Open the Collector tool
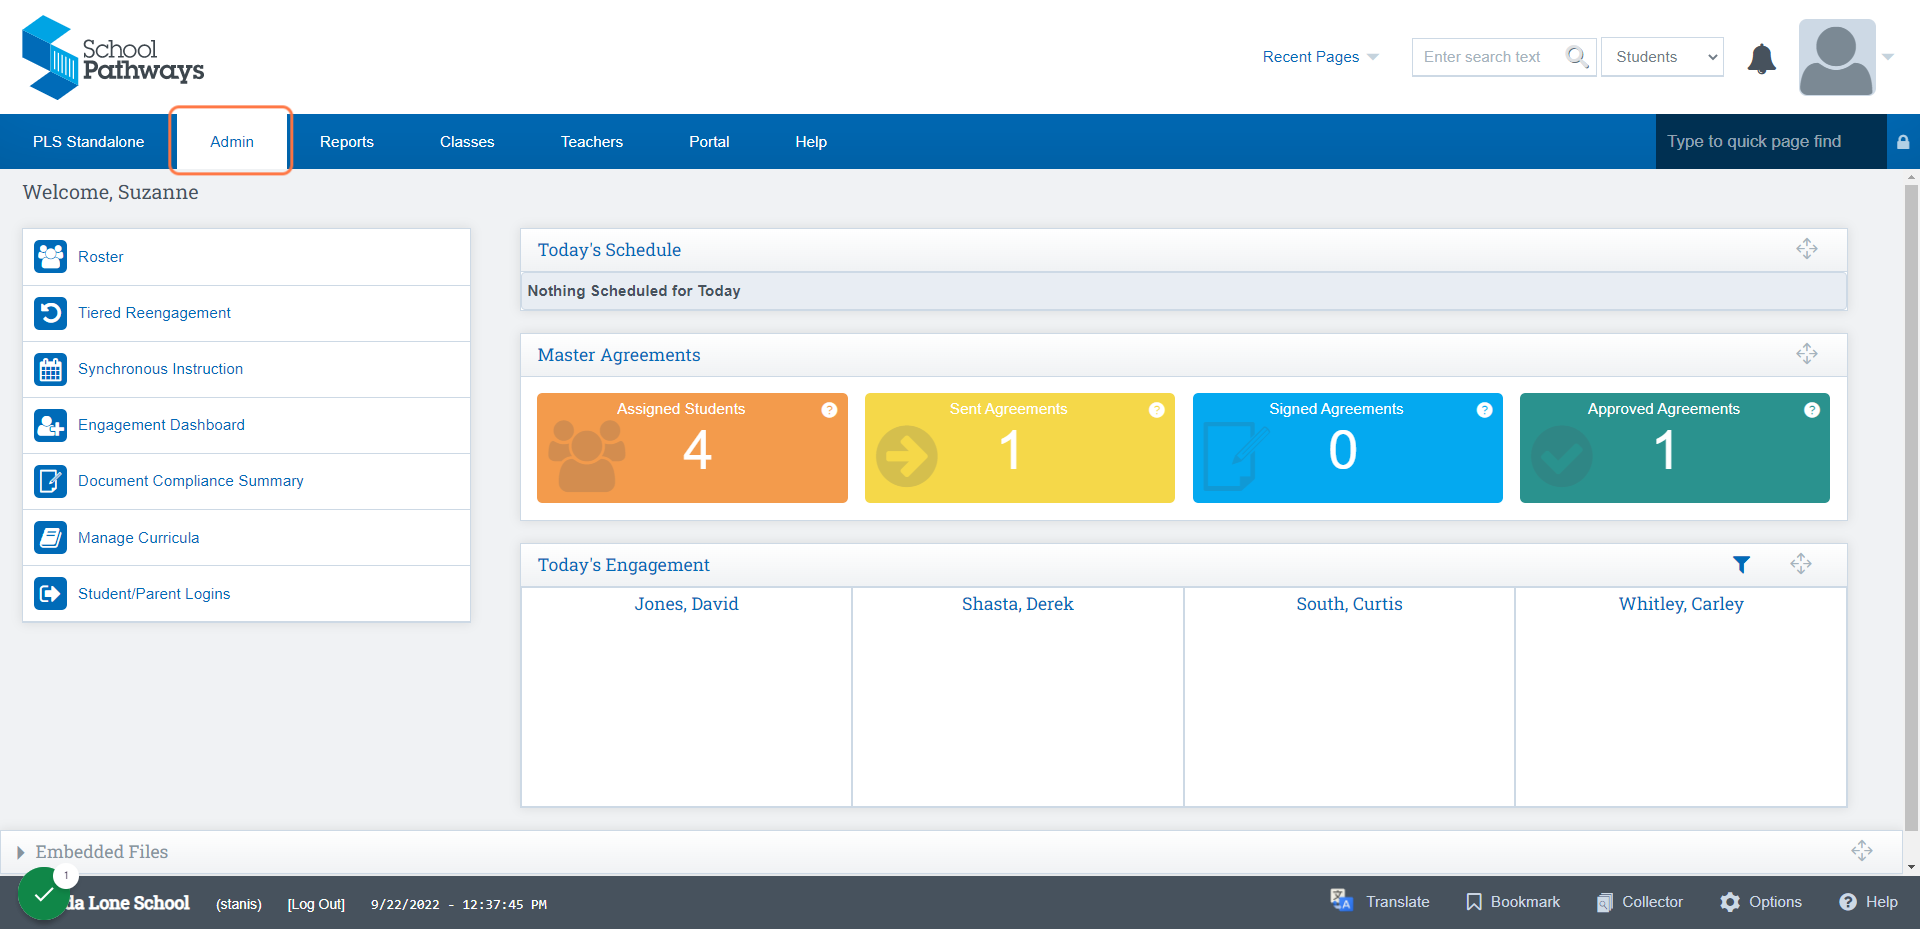Viewport: 1920px width, 929px height. click(x=1640, y=902)
